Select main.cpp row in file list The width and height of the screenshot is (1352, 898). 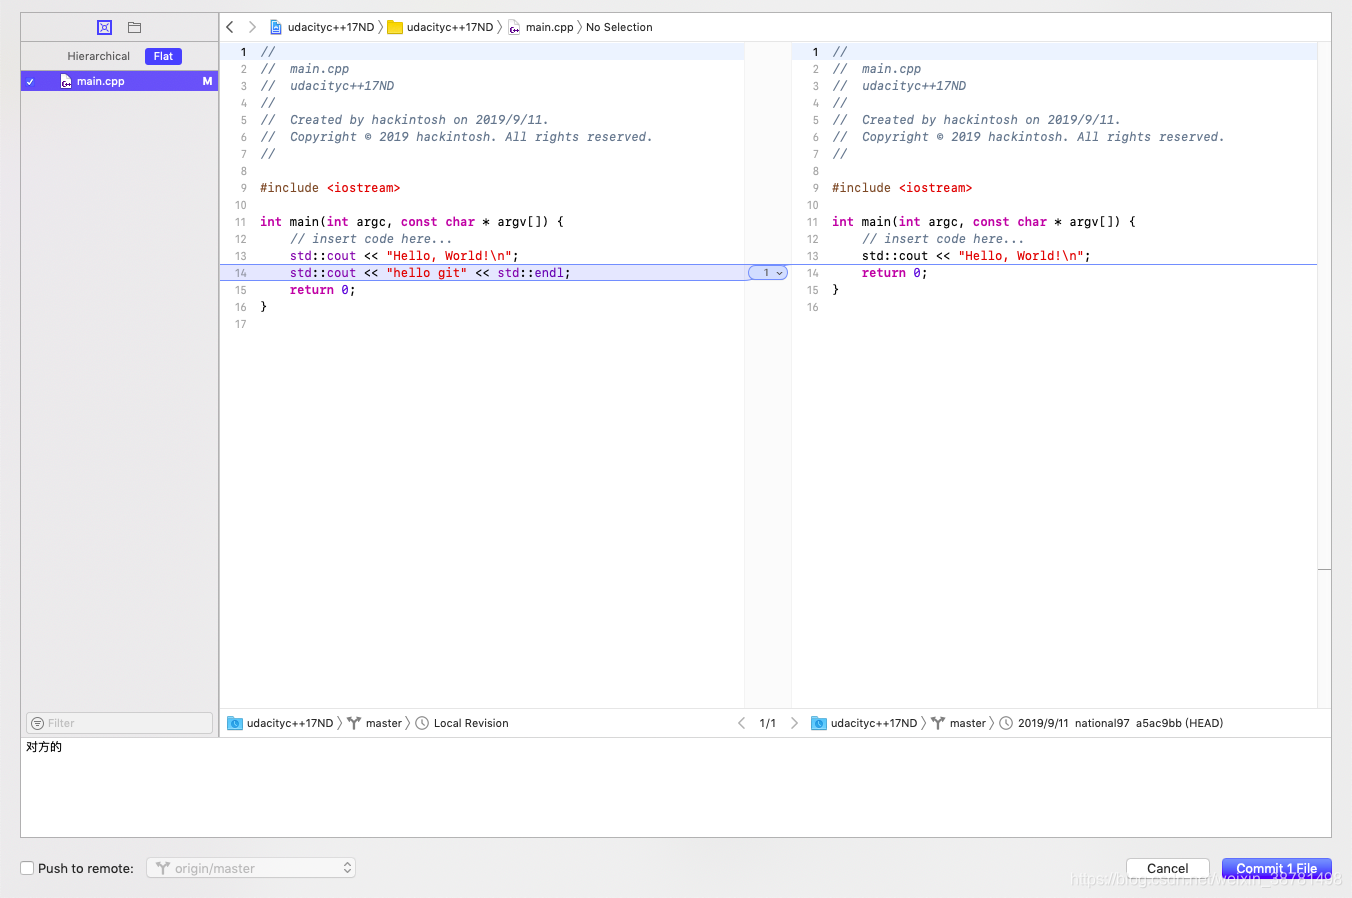pos(119,81)
